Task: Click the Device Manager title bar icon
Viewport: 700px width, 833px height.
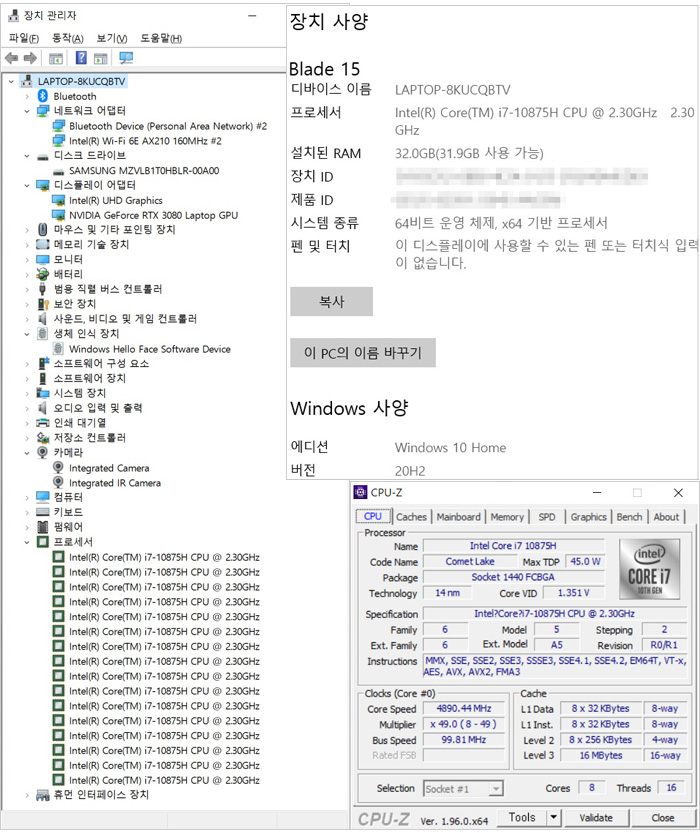Action: pos(13,16)
